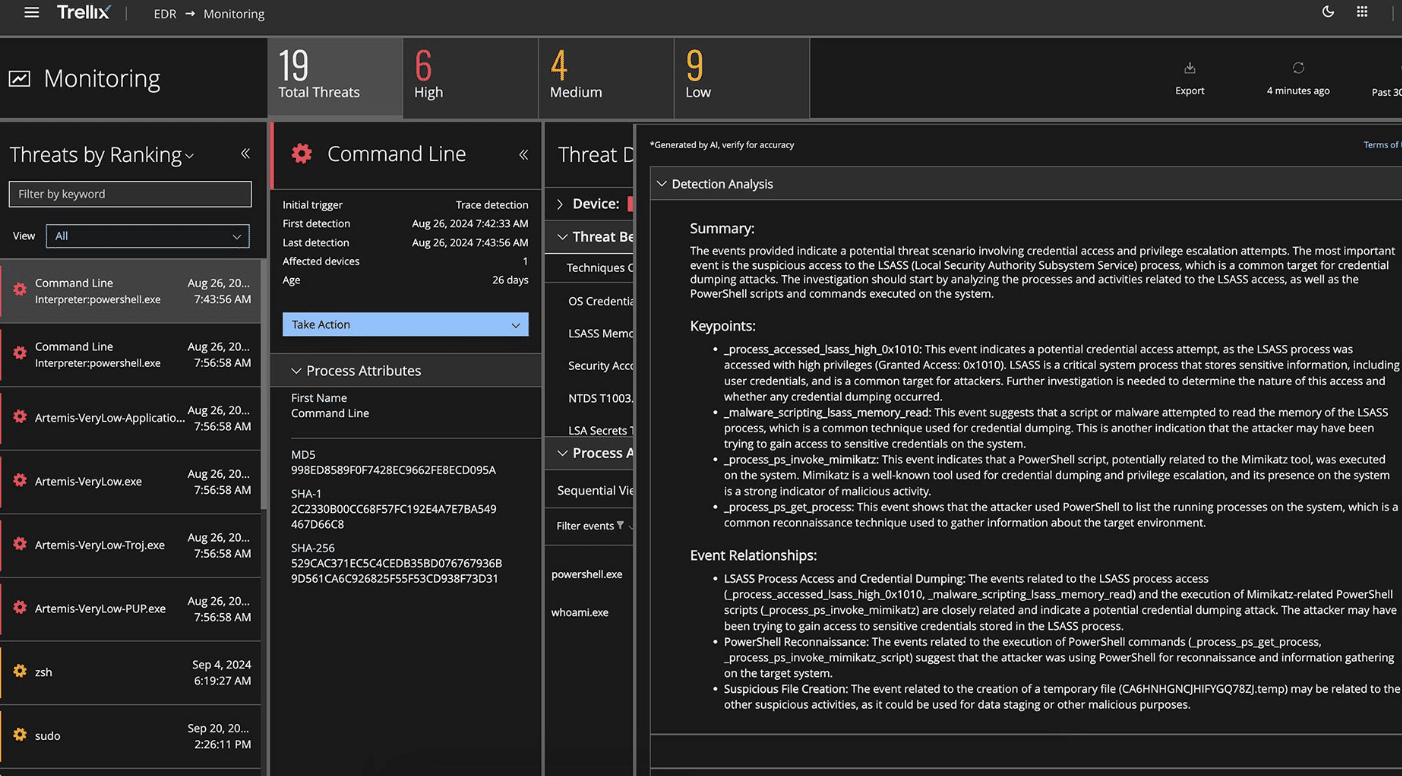Viewport: 1402px width, 776px height.
Task: Click the powershell.exe process entry
Action: [x=587, y=574]
